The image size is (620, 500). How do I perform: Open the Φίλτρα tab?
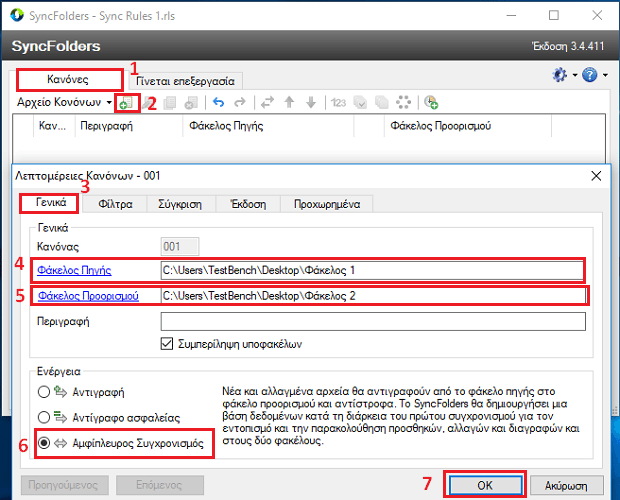[115, 204]
